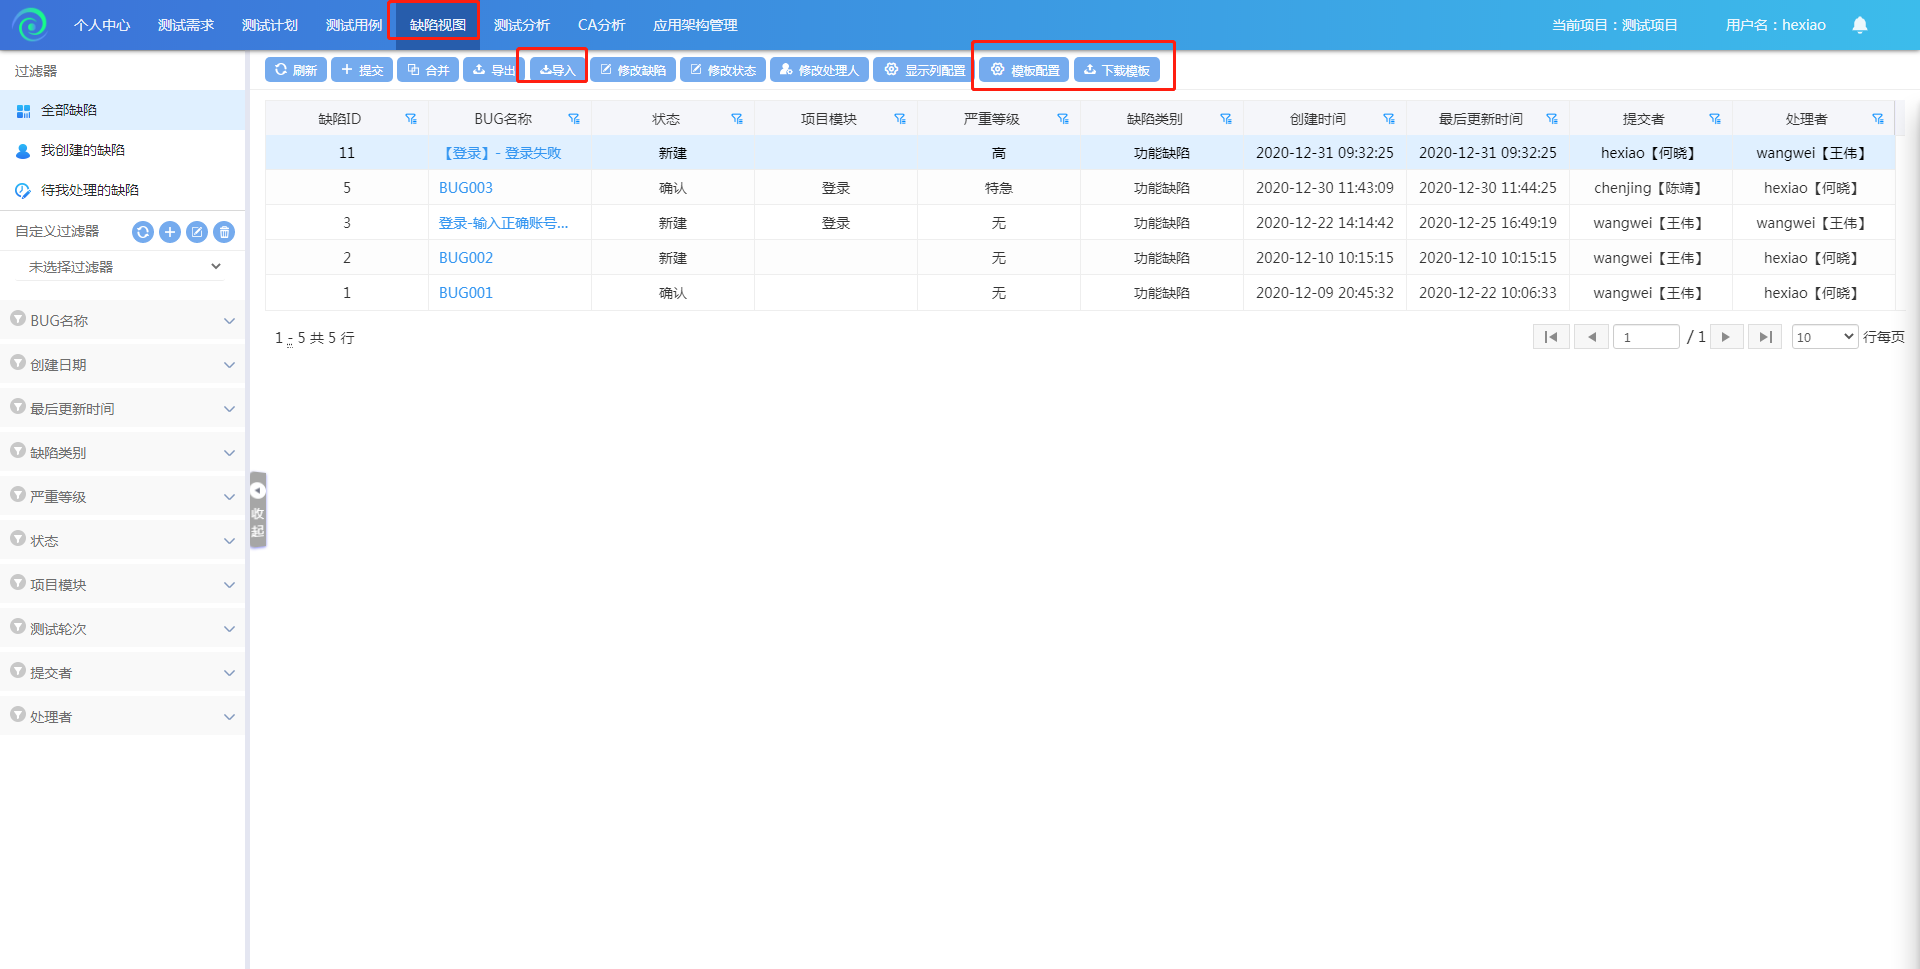Collapse the left filter sidebar with 收起 handle
The height and width of the screenshot is (969, 1920).
[x=258, y=510]
